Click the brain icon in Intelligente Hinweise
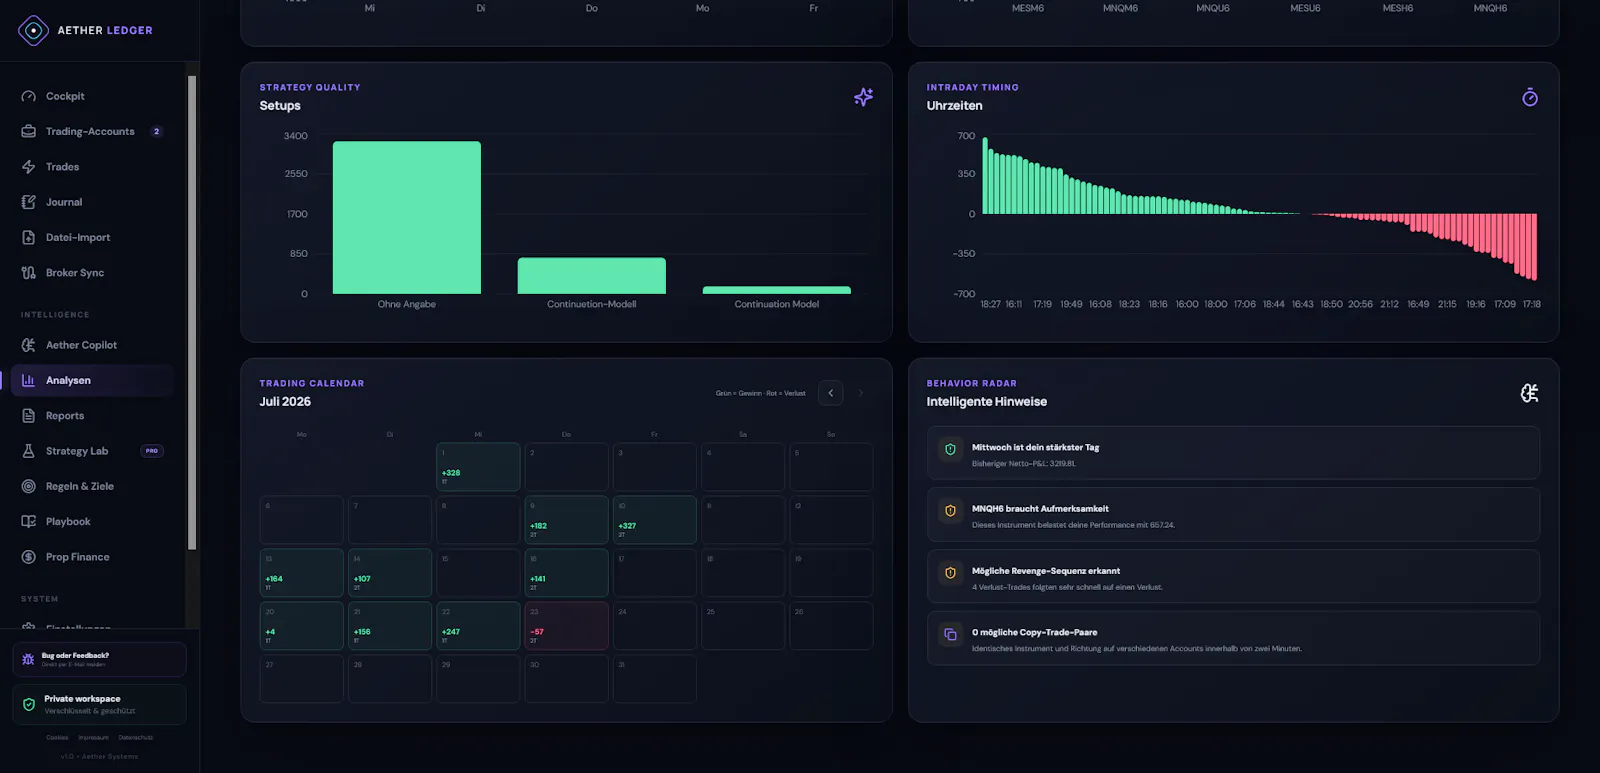1600x773 pixels. click(1530, 393)
